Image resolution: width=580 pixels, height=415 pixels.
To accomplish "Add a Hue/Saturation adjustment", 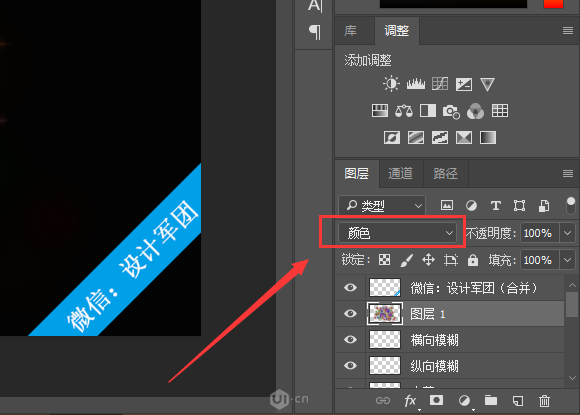I will pos(380,111).
